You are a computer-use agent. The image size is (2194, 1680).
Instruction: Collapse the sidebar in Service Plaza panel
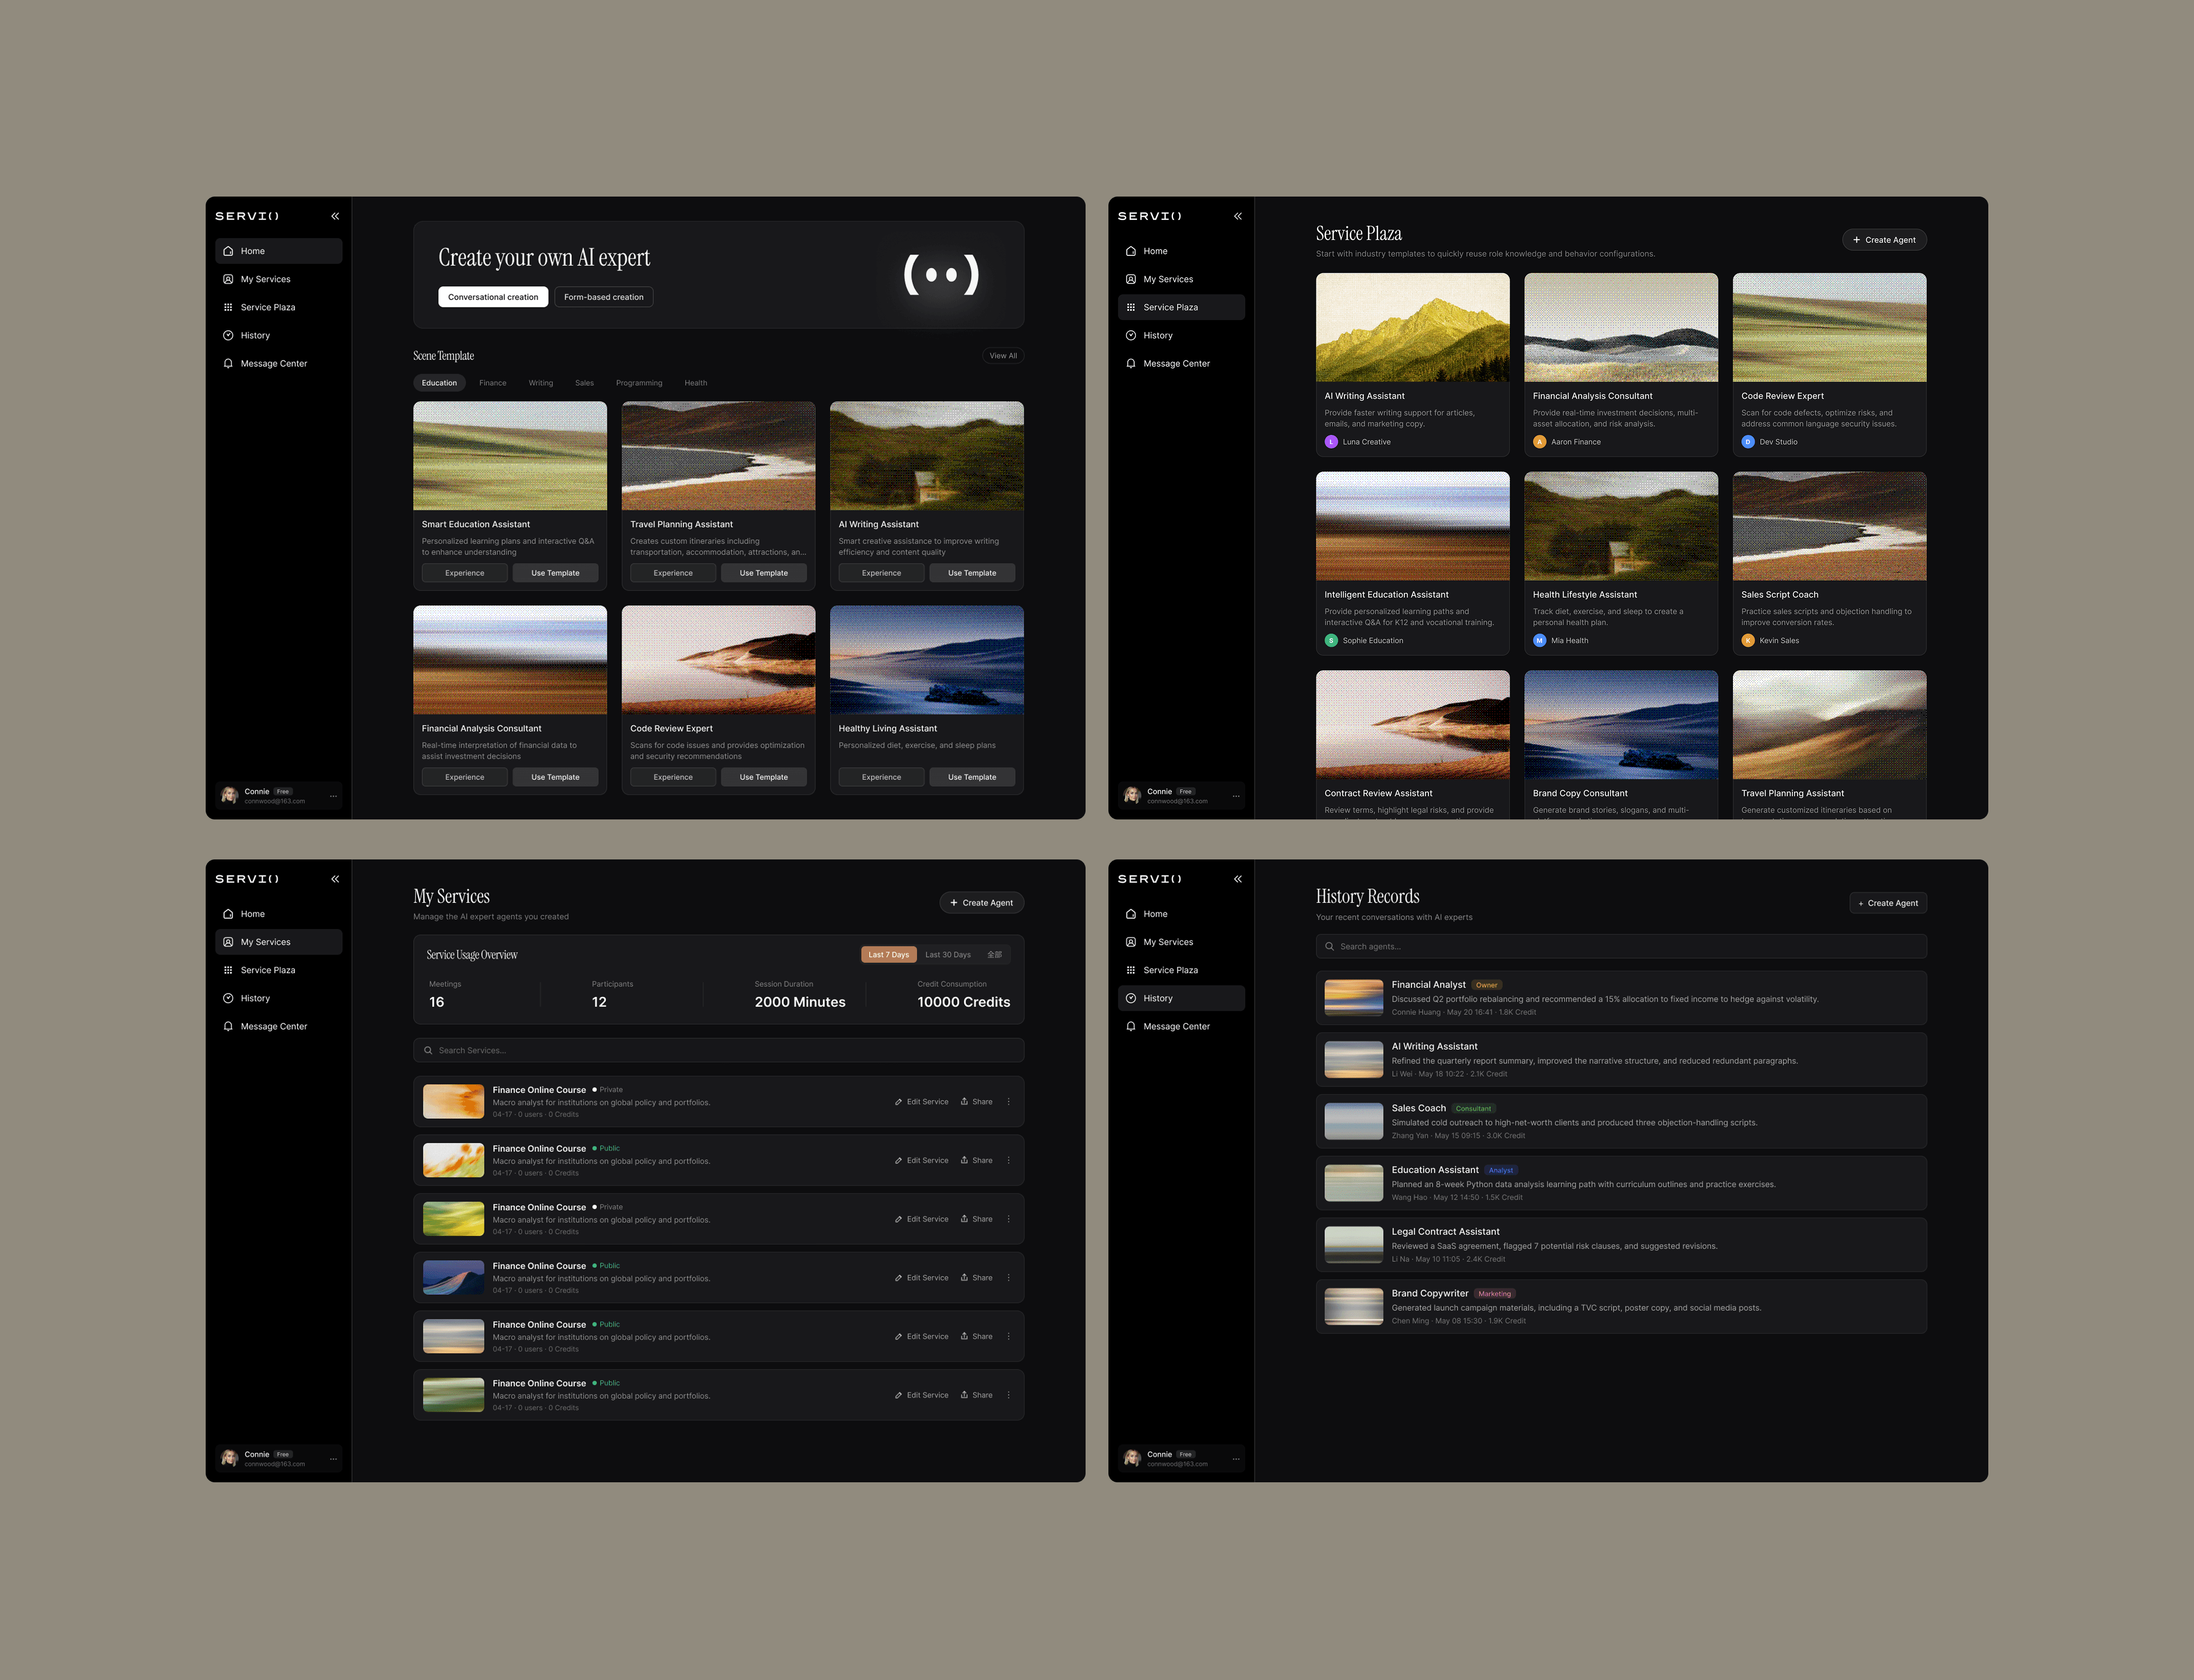tap(1238, 216)
